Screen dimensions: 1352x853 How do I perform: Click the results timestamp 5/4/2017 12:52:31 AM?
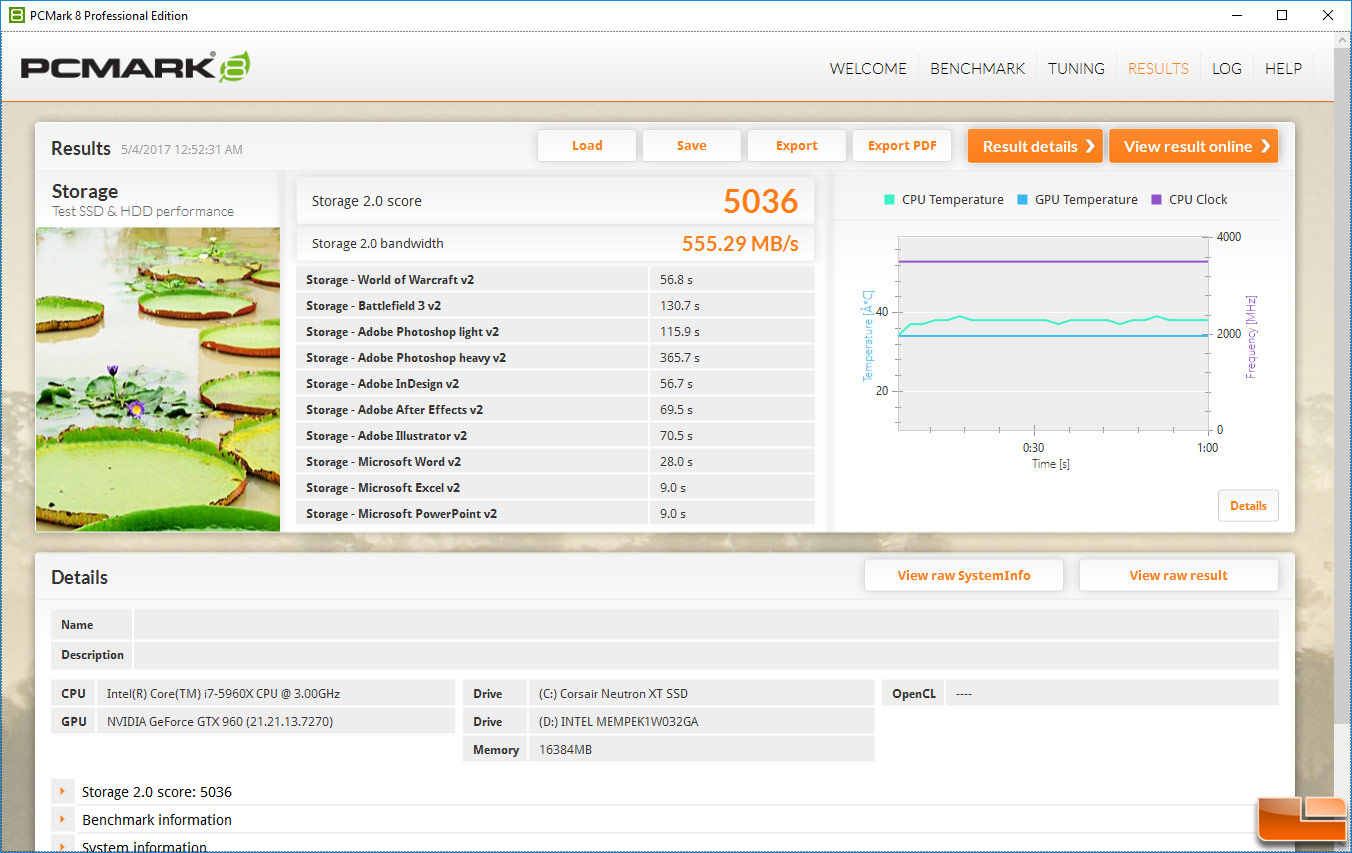tap(182, 150)
